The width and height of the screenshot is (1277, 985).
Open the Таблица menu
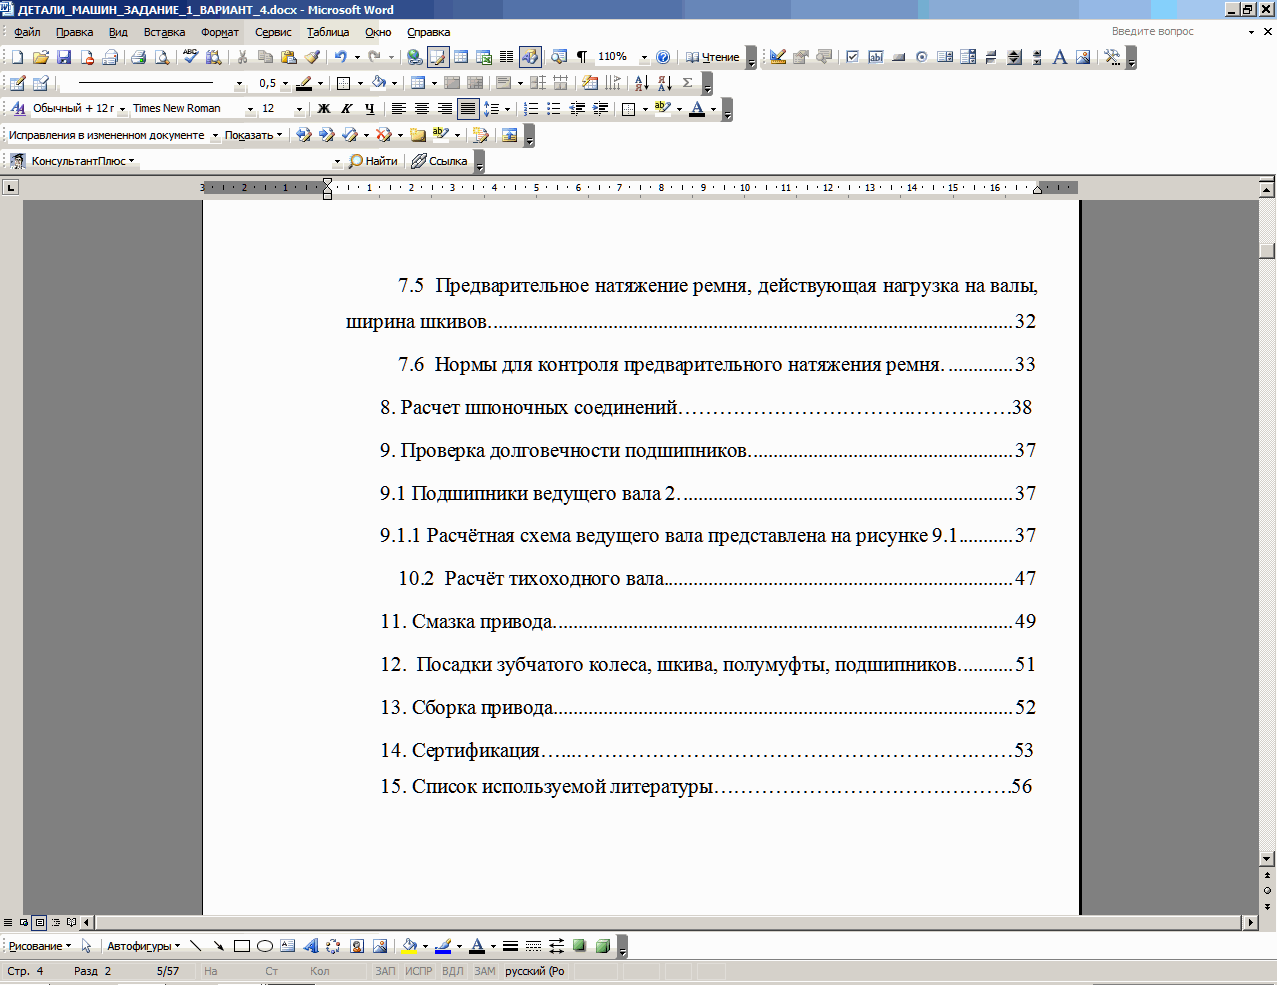coord(328,32)
